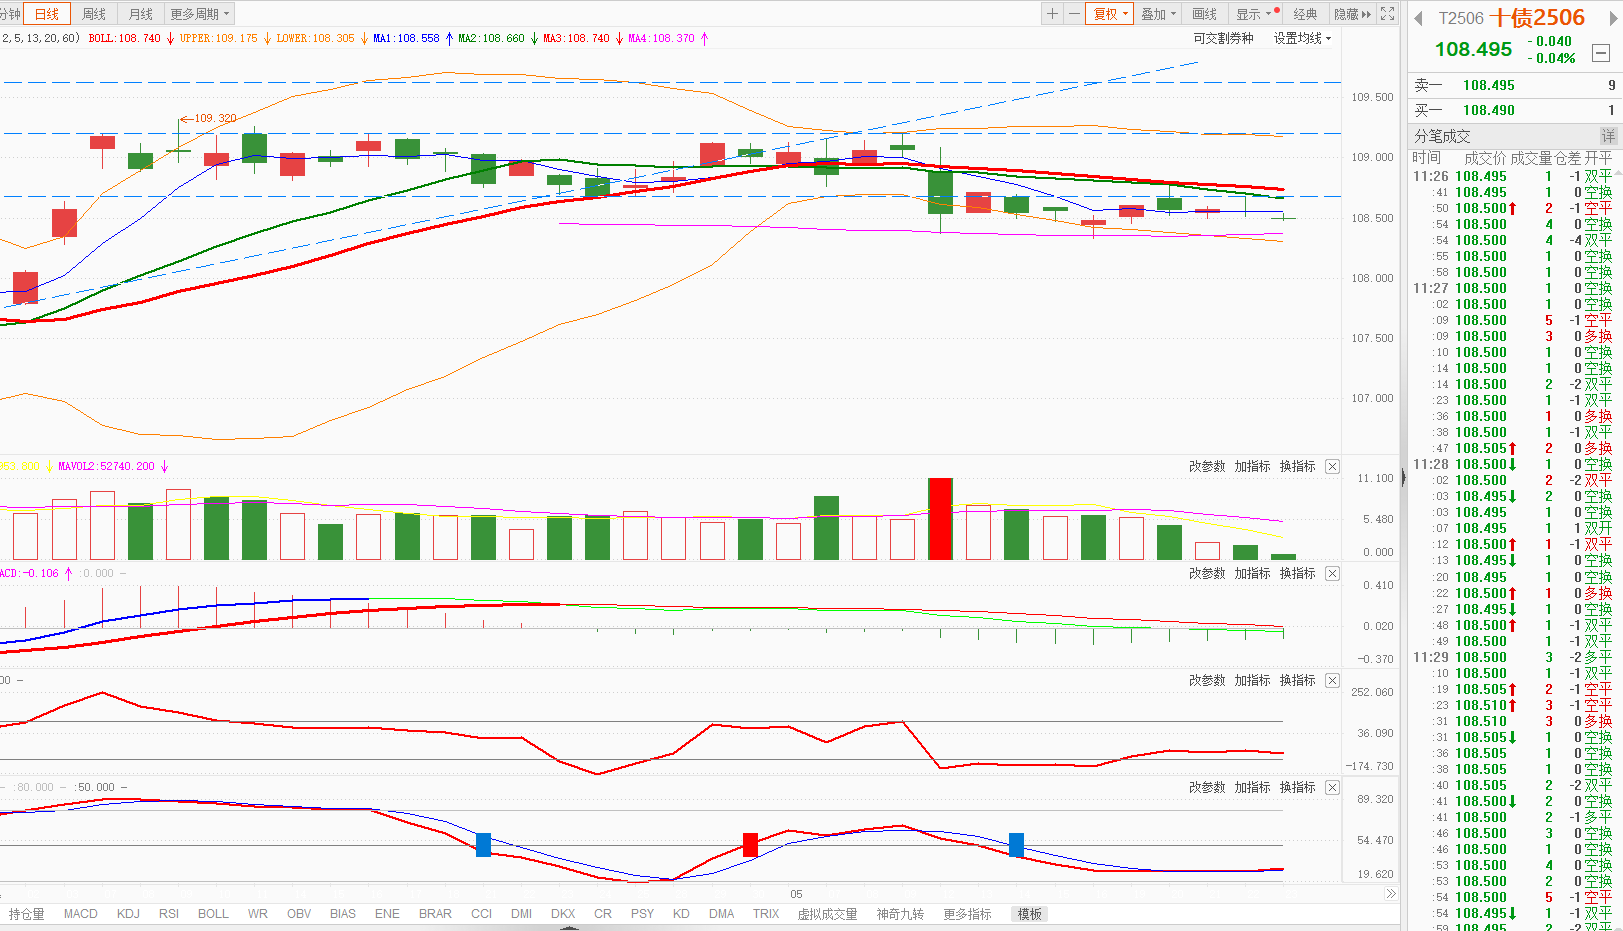Select MACD indicator tab

click(81, 914)
